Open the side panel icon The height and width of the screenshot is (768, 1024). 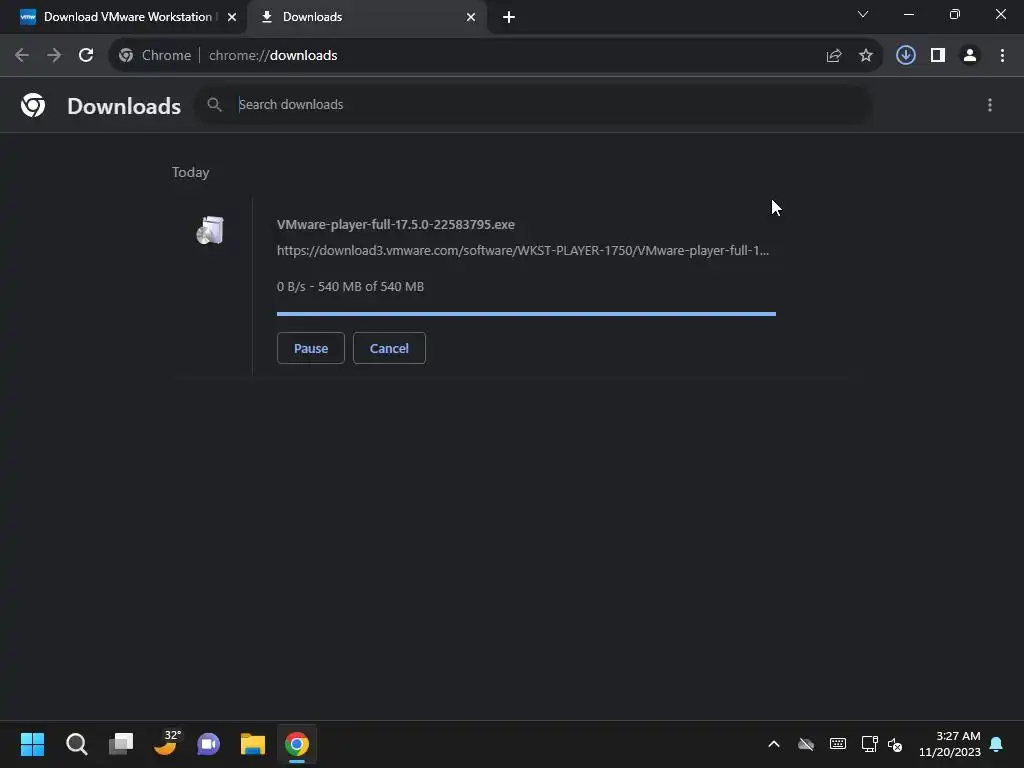click(x=938, y=56)
